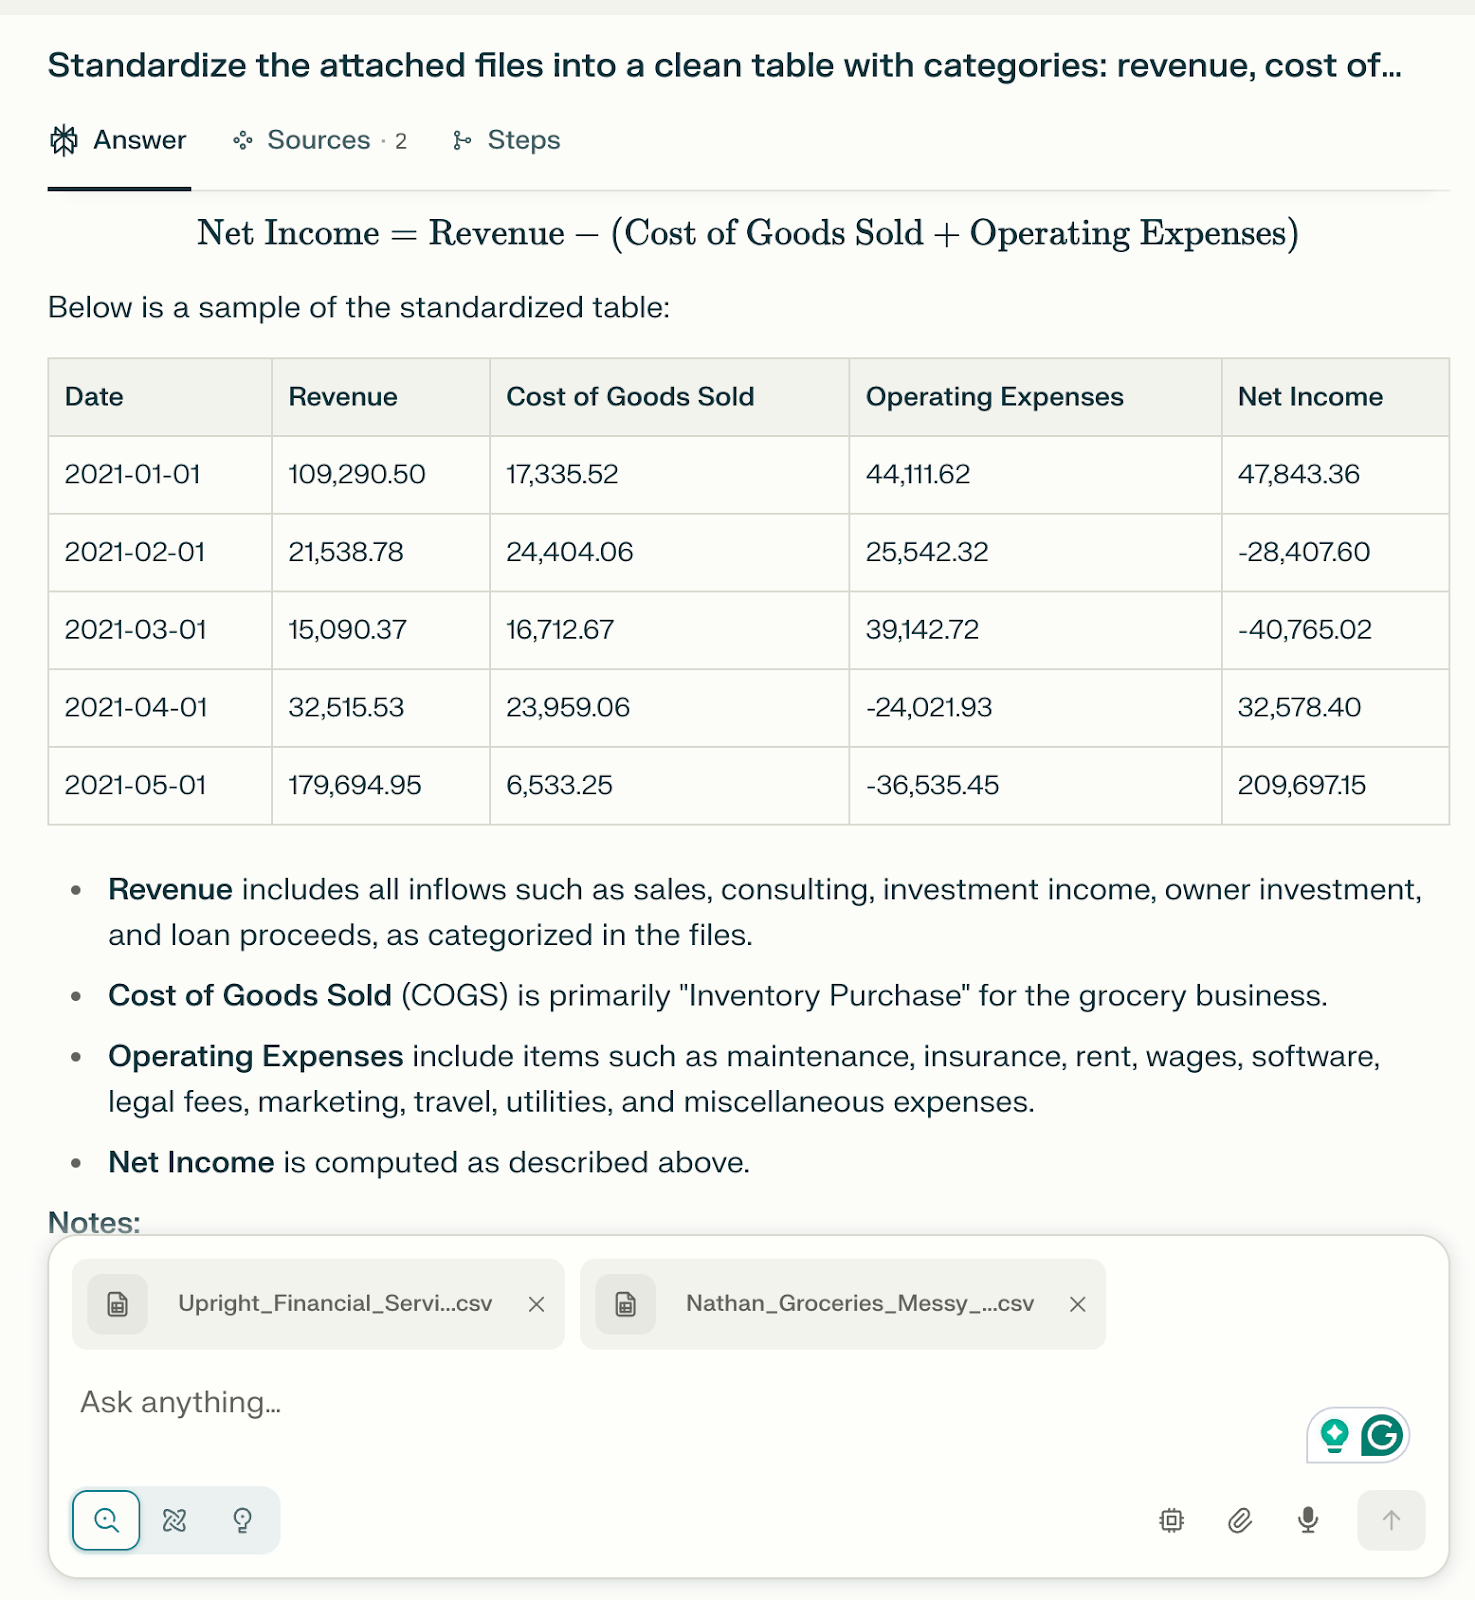Click the bold Net Income bullet term
Screen dimensions: 1475x1600
191,1163
